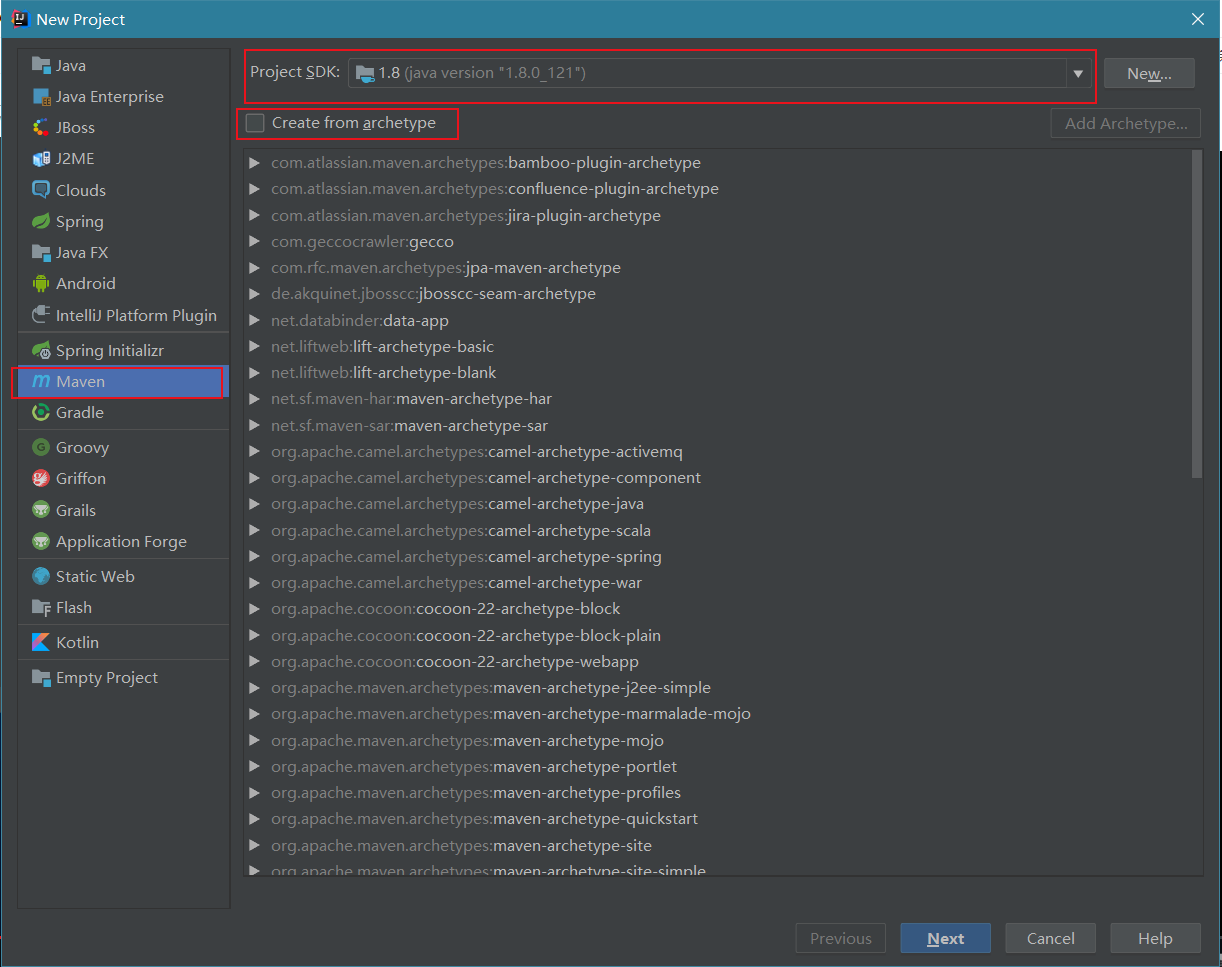Click the Flash folder icon

41,607
